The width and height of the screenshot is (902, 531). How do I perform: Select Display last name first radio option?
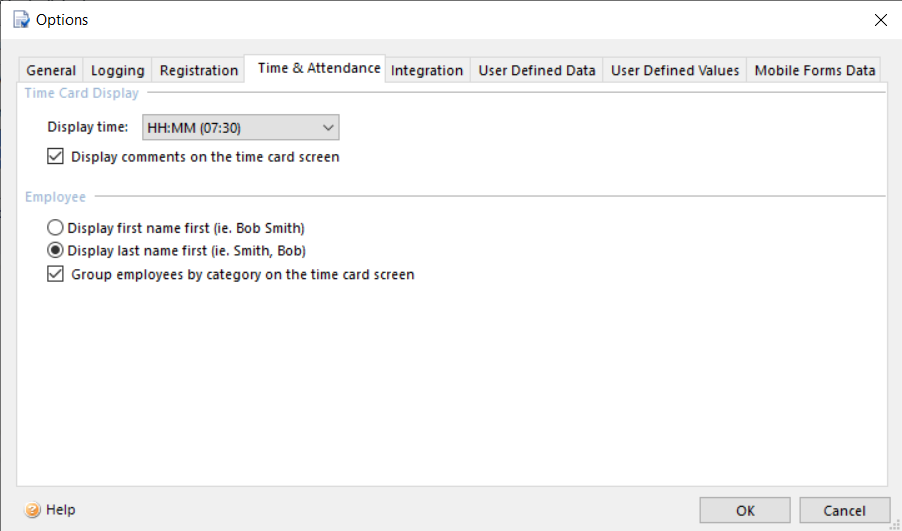[x=55, y=251]
